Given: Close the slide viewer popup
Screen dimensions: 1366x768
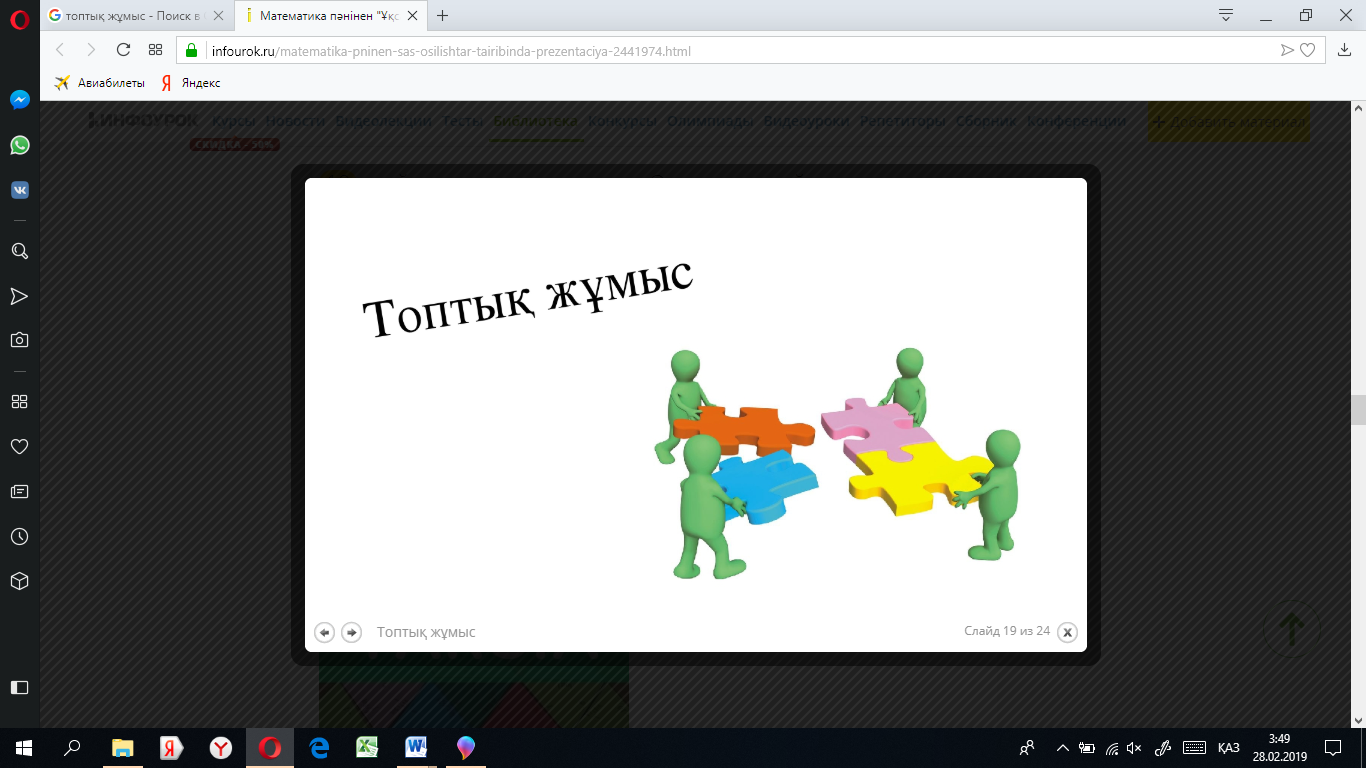Looking at the screenshot, I should click(x=1067, y=632).
